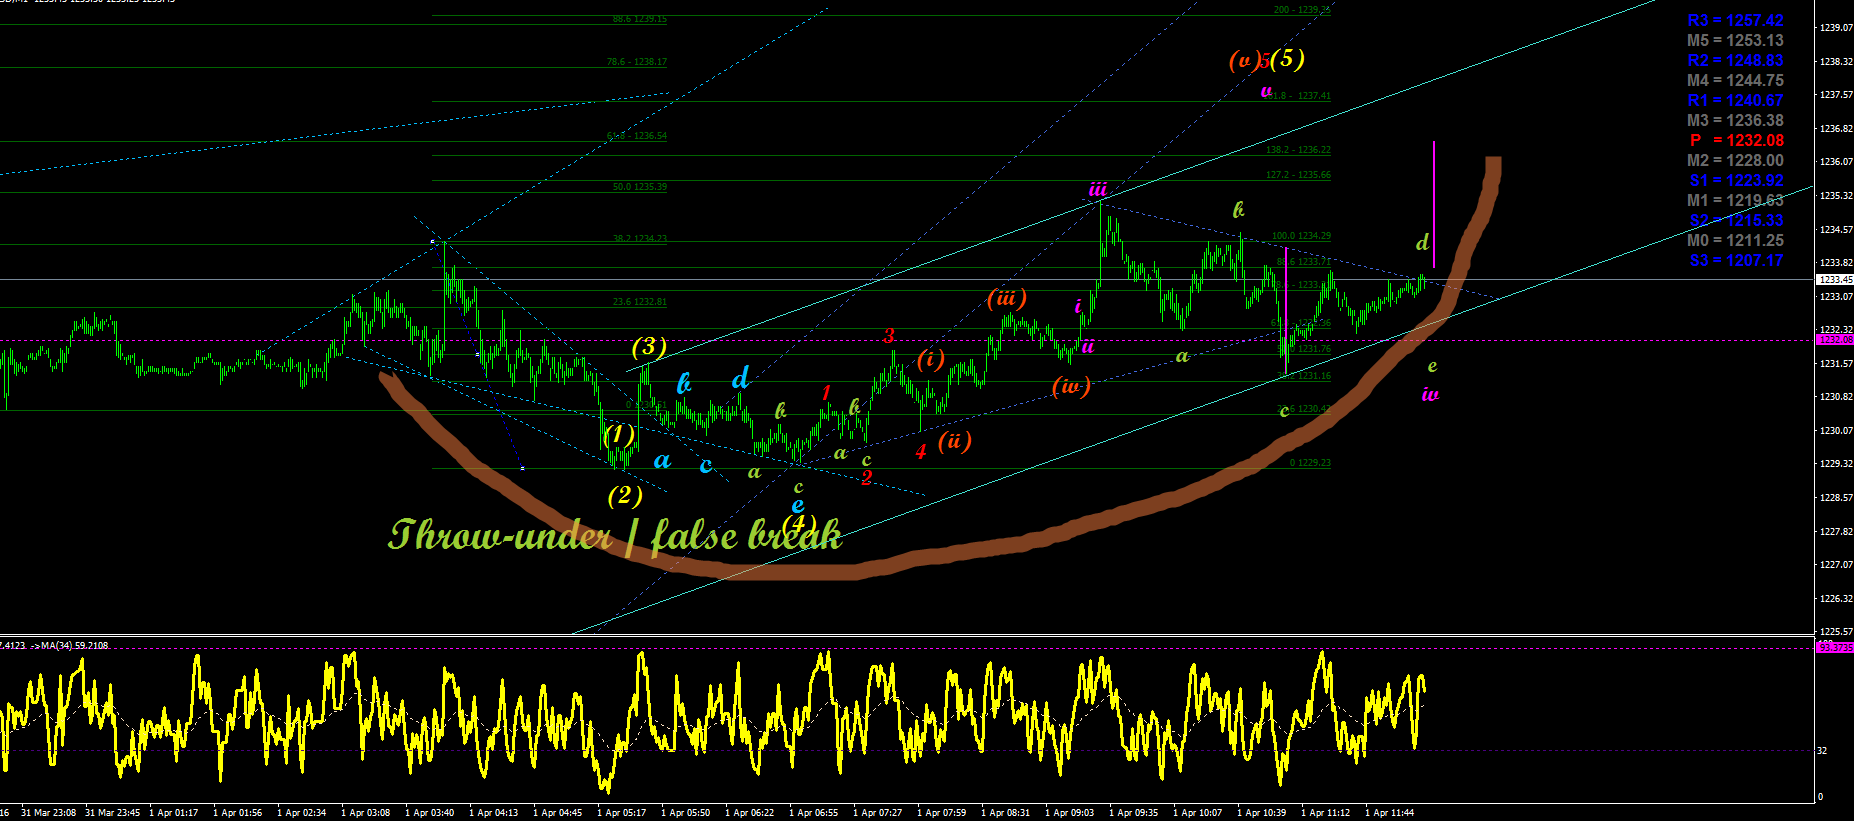Select the yellow (5) wave label
Image resolution: width=1854 pixels, height=821 pixels.
point(1288,58)
